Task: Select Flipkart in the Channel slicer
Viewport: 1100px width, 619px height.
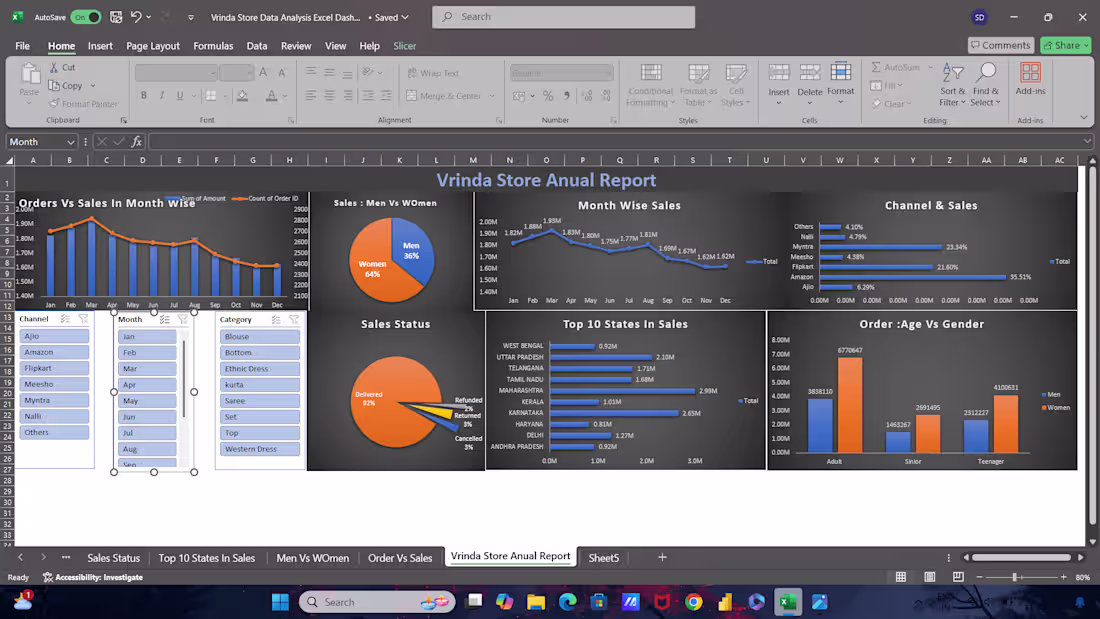Action: point(54,368)
